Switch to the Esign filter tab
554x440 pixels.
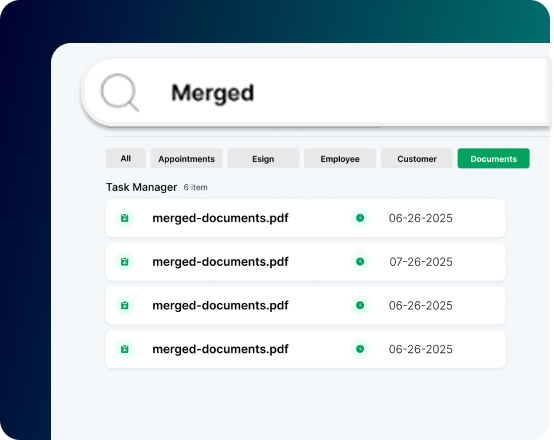pos(263,158)
